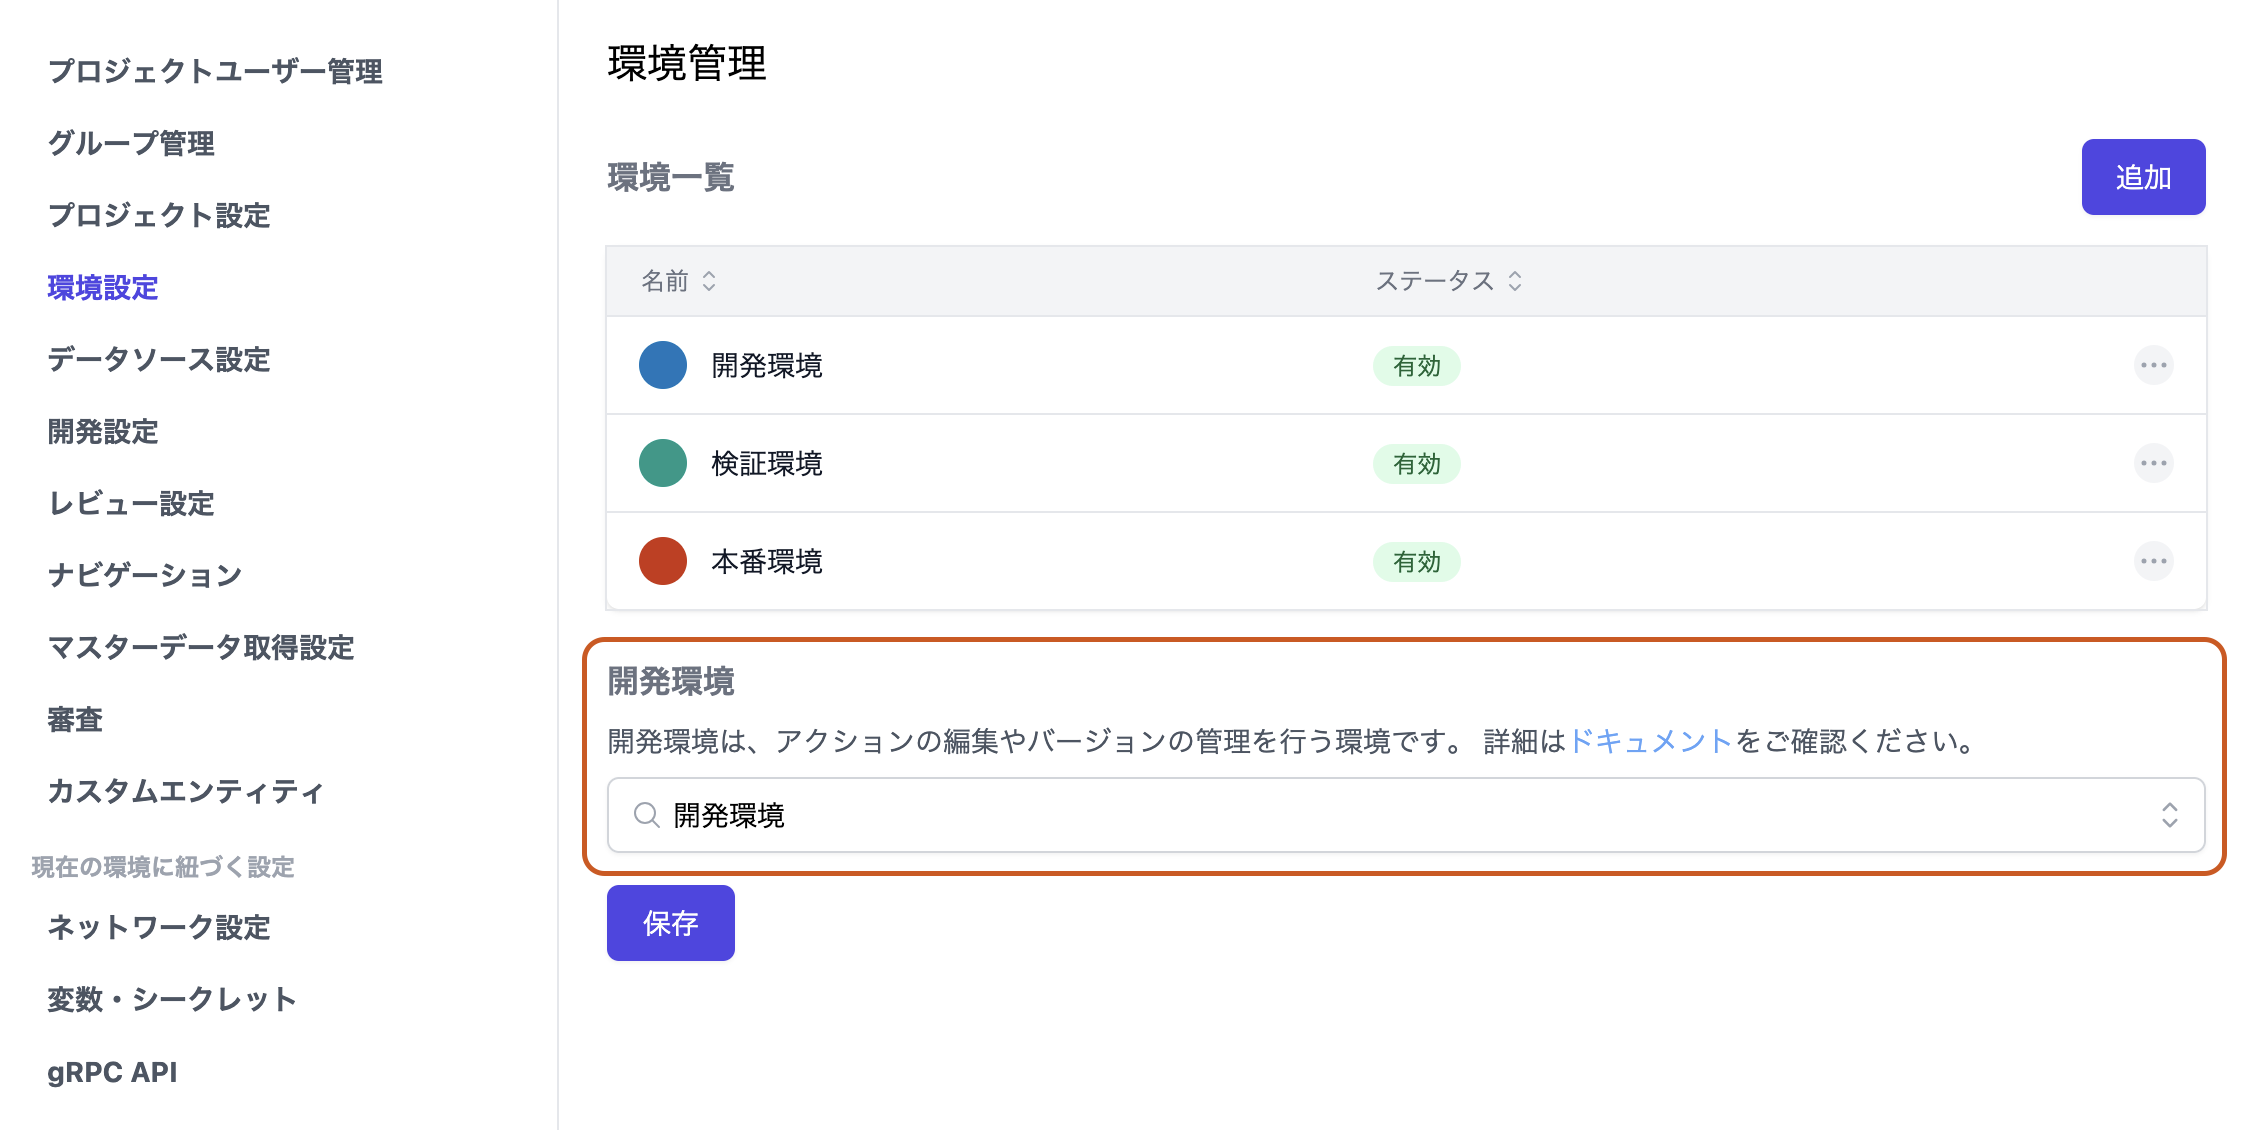The height and width of the screenshot is (1130, 2244).
Task: Sort table by ステータス column arrows
Action: (1515, 281)
